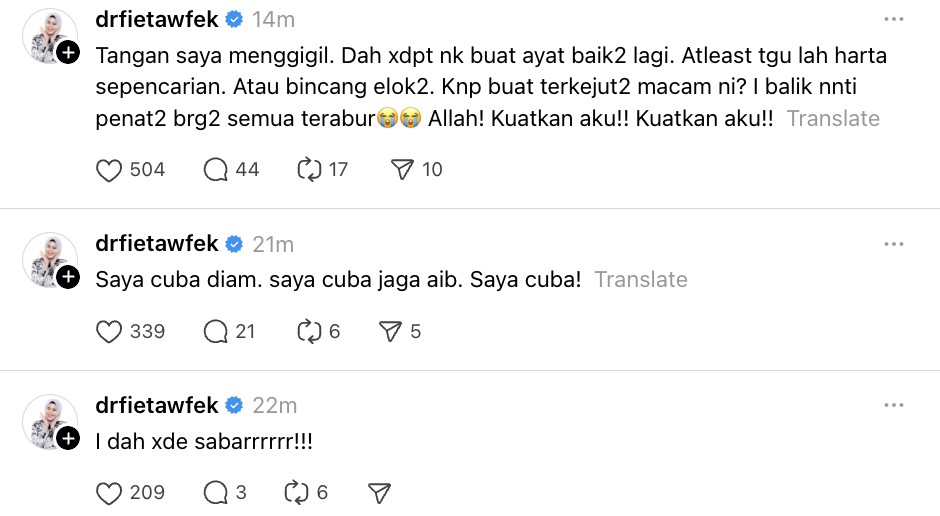Open replies on the 14m post
Screen dimensions: 940x516
pyautogui.click(x=217, y=170)
